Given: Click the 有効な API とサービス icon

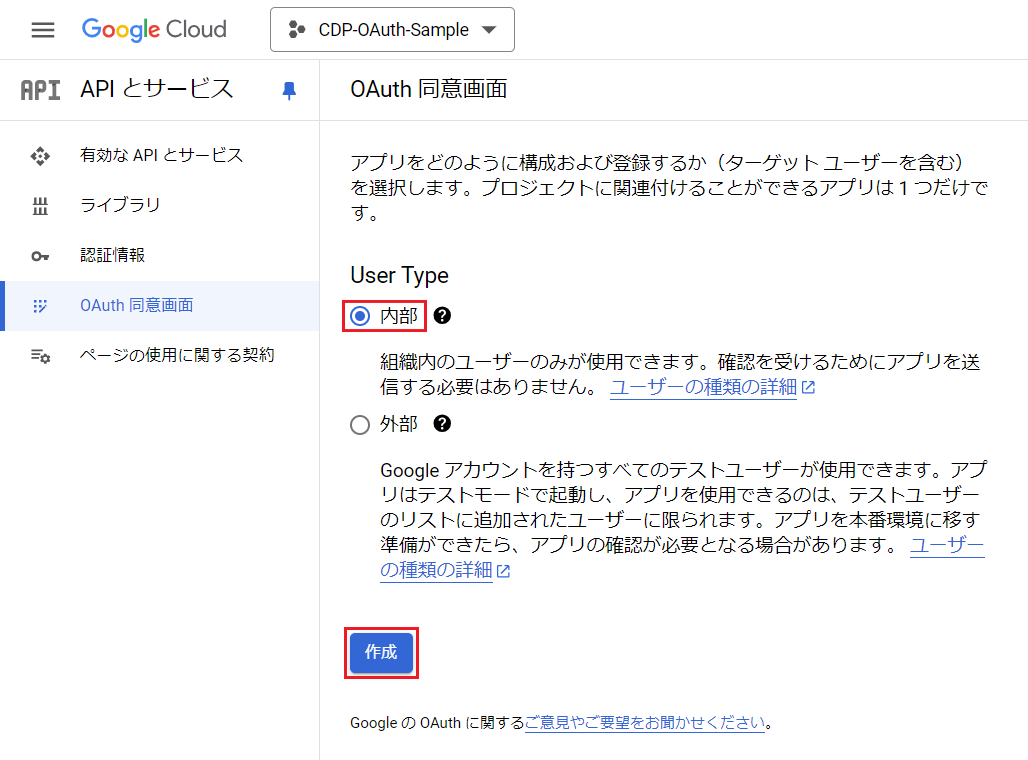Looking at the screenshot, I should click(x=40, y=156).
